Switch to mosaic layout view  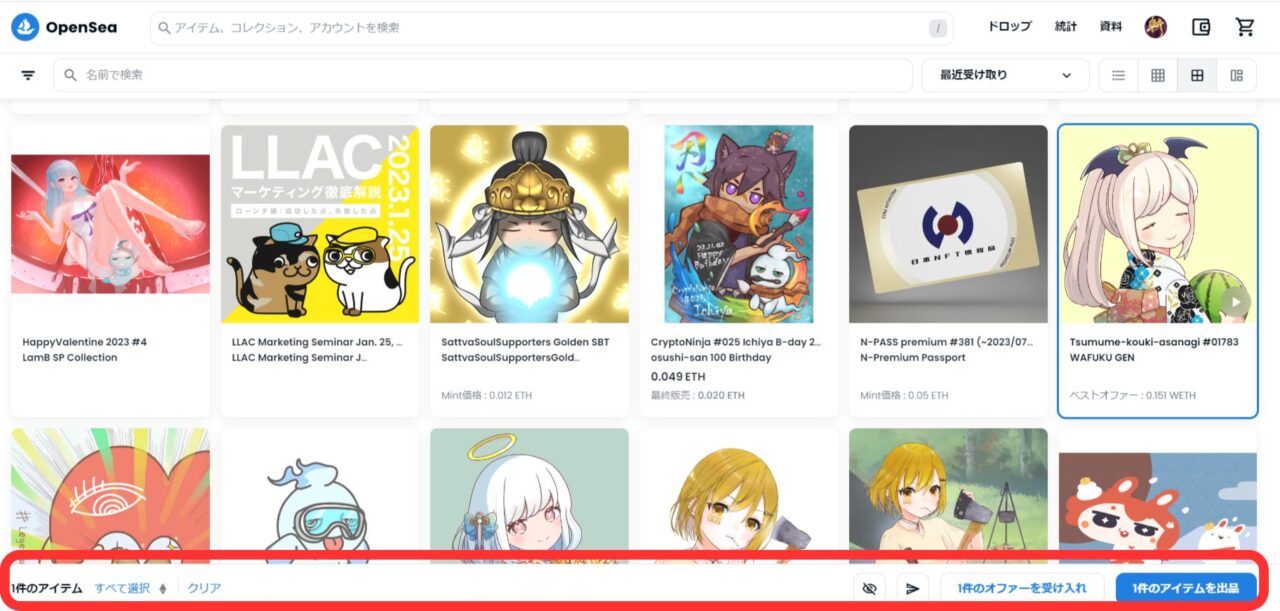pyautogui.click(x=1237, y=75)
